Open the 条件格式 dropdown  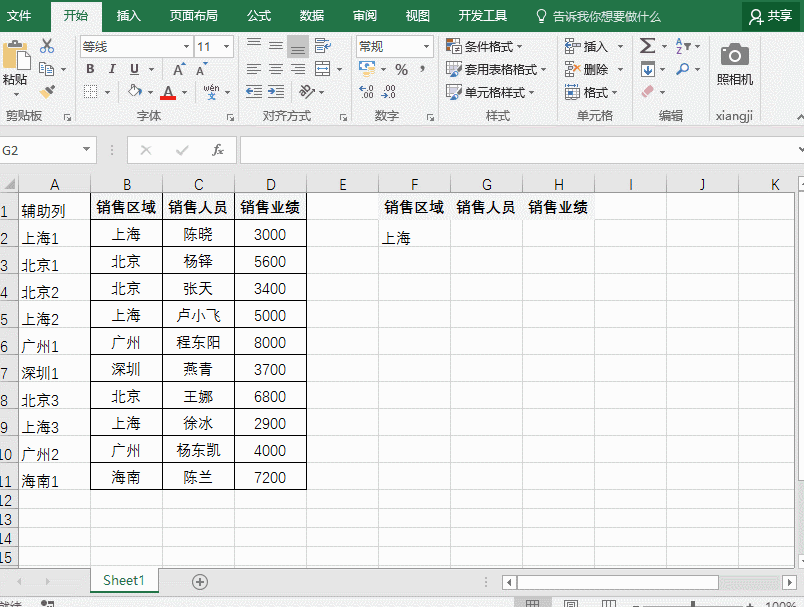[x=484, y=46]
